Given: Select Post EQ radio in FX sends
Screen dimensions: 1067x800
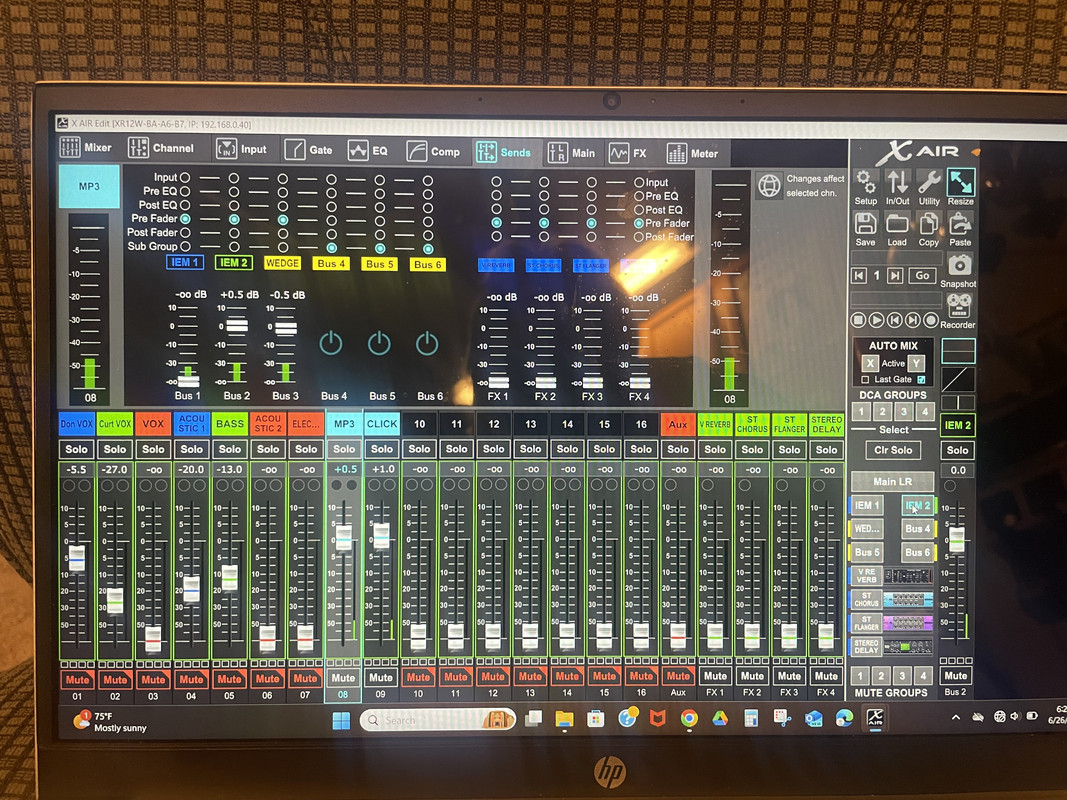Looking at the screenshot, I should tap(639, 210).
